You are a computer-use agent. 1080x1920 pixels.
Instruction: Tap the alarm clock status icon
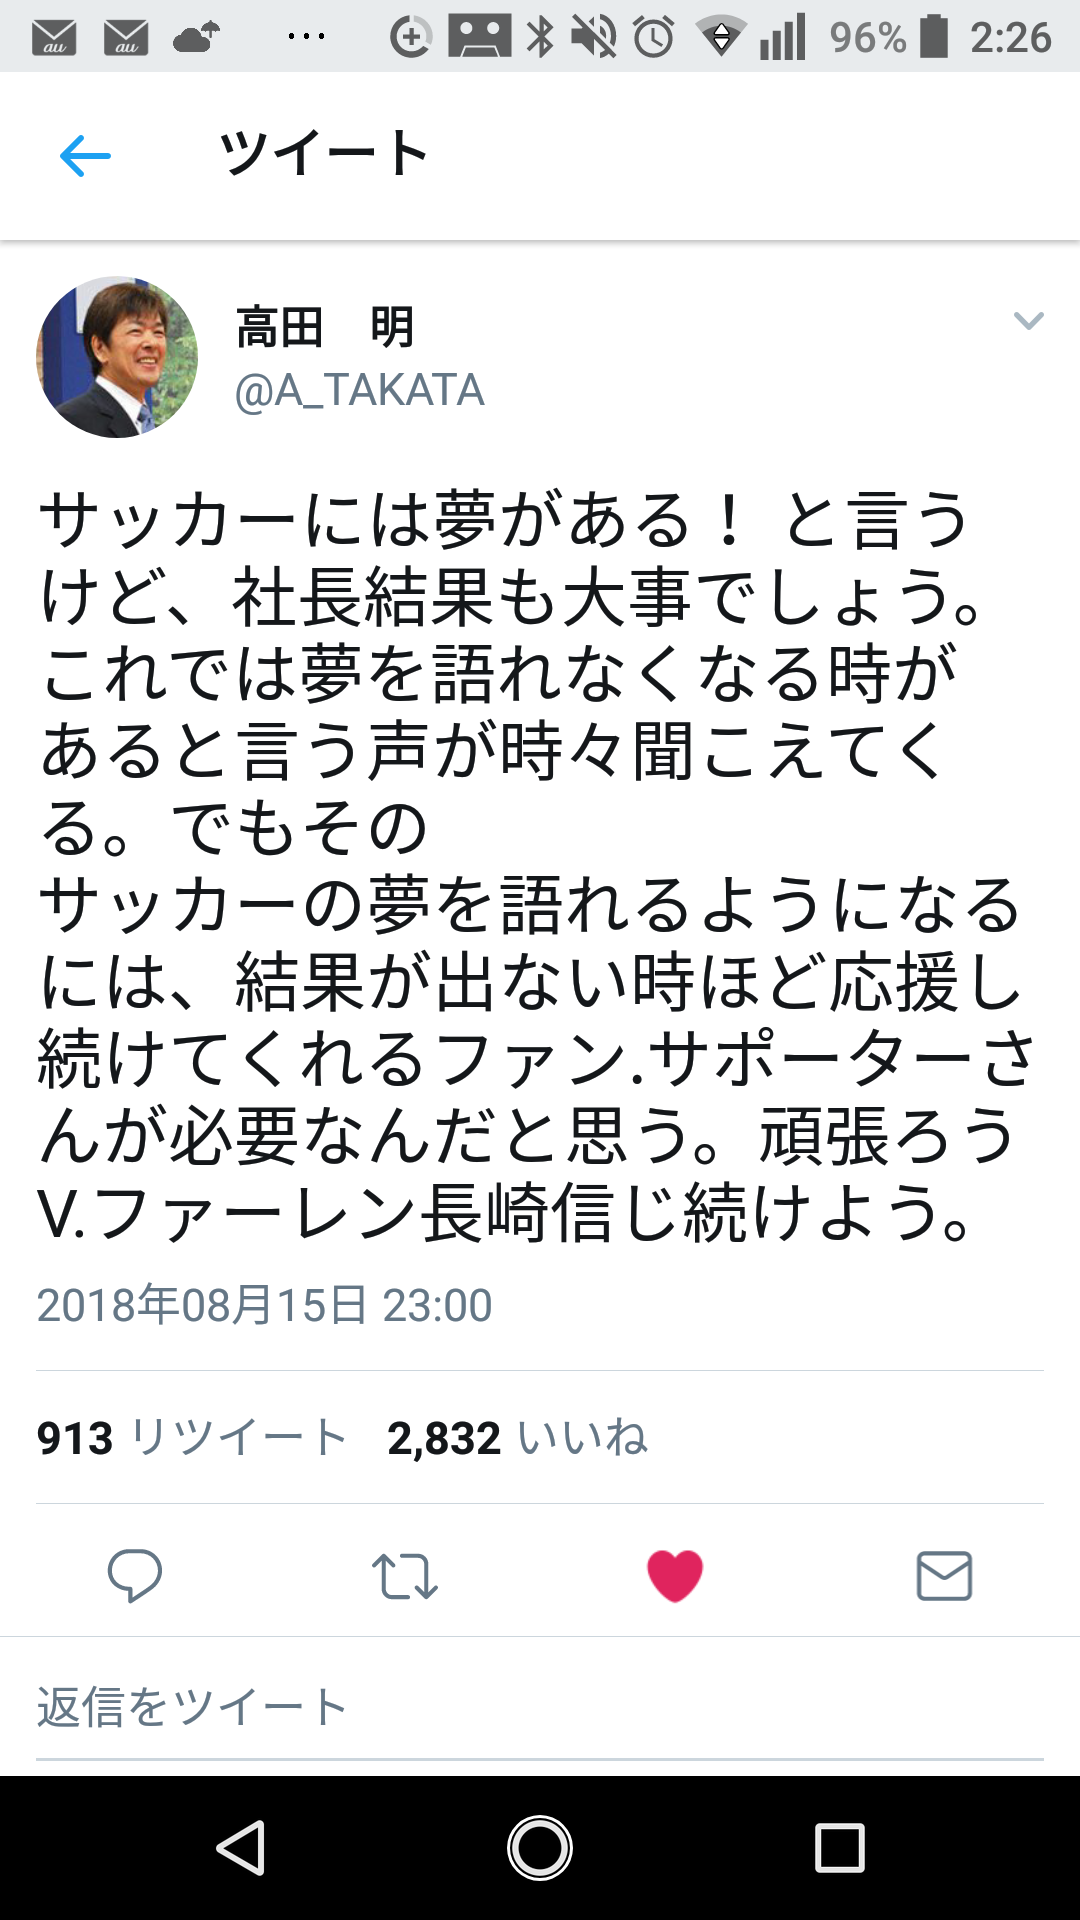pos(654,38)
